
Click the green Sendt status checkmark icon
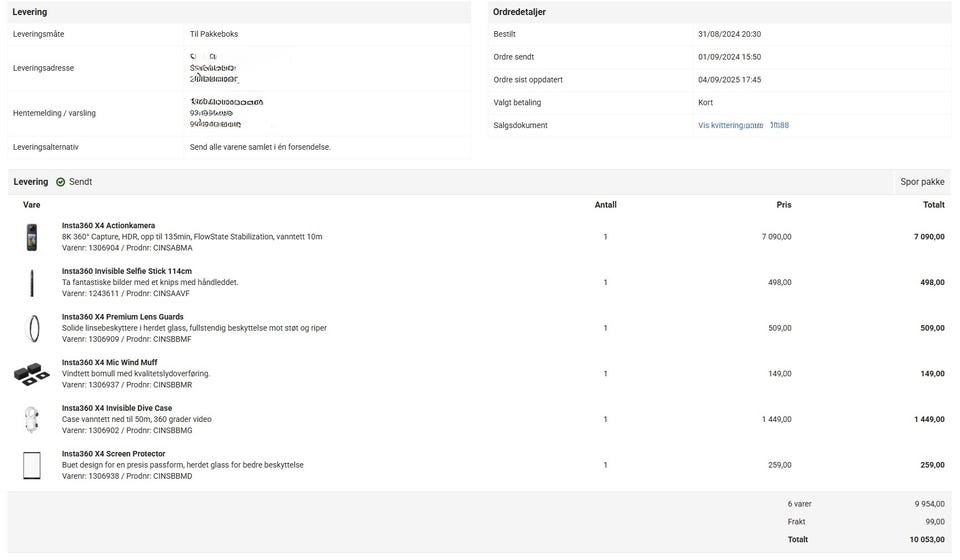[61, 182]
